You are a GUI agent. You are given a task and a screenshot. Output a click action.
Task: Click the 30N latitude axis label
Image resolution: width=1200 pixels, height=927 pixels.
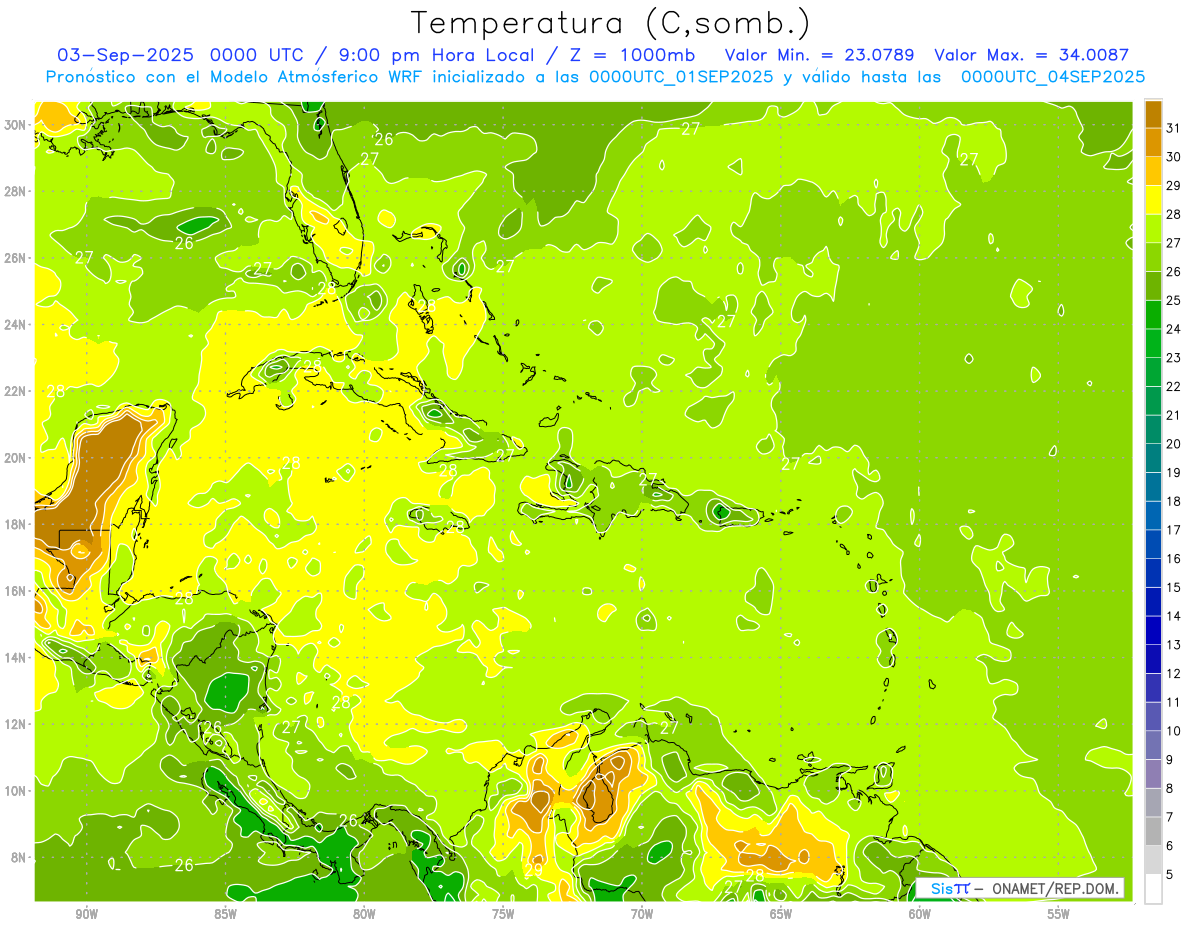(x=16, y=125)
